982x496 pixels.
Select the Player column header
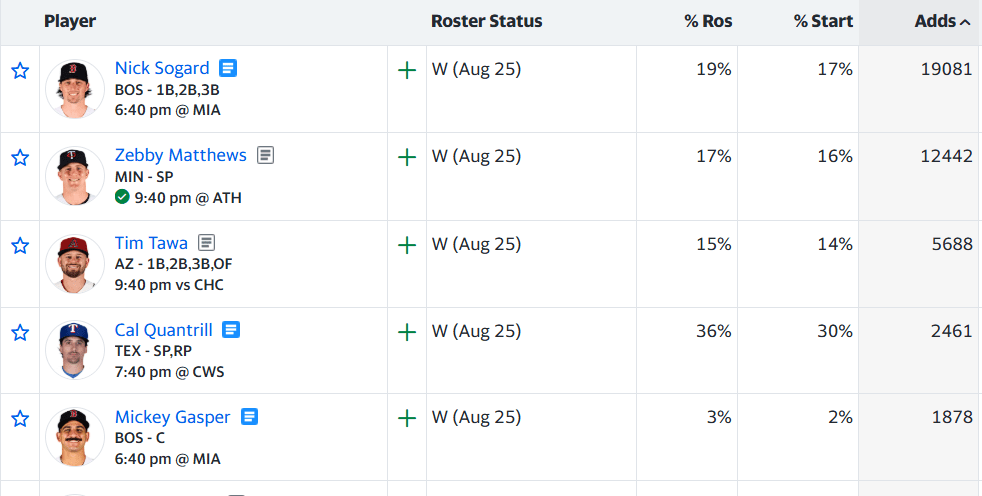click(70, 21)
